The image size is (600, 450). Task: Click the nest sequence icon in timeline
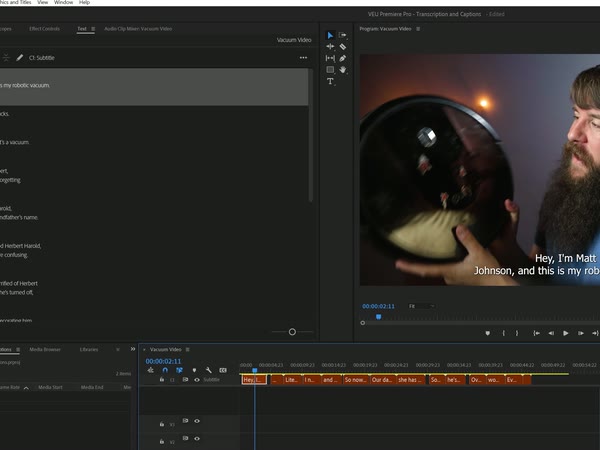pyautogui.click(x=151, y=370)
